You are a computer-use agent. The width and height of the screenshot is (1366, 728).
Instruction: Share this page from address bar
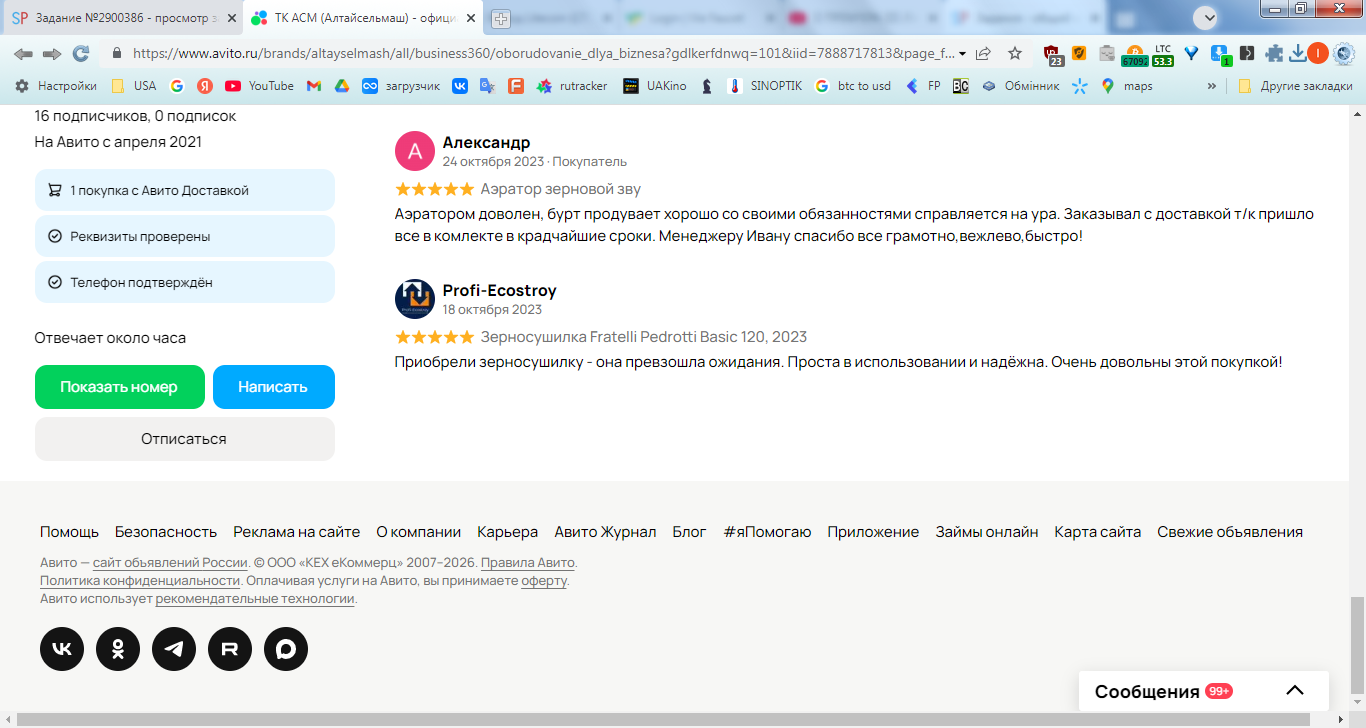point(984,53)
